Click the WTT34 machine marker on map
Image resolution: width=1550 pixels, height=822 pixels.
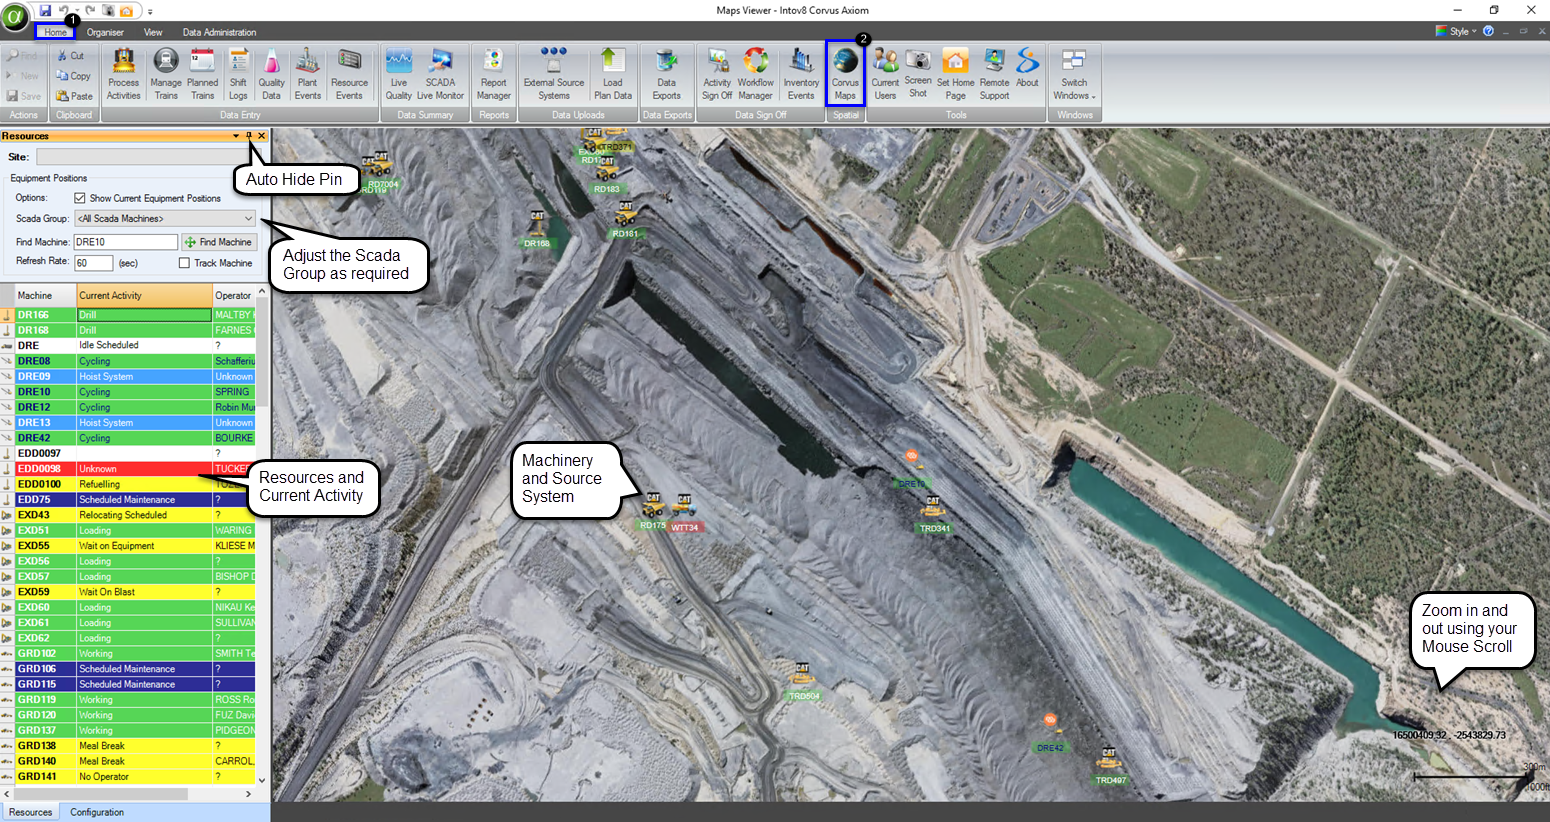(x=685, y=514)
